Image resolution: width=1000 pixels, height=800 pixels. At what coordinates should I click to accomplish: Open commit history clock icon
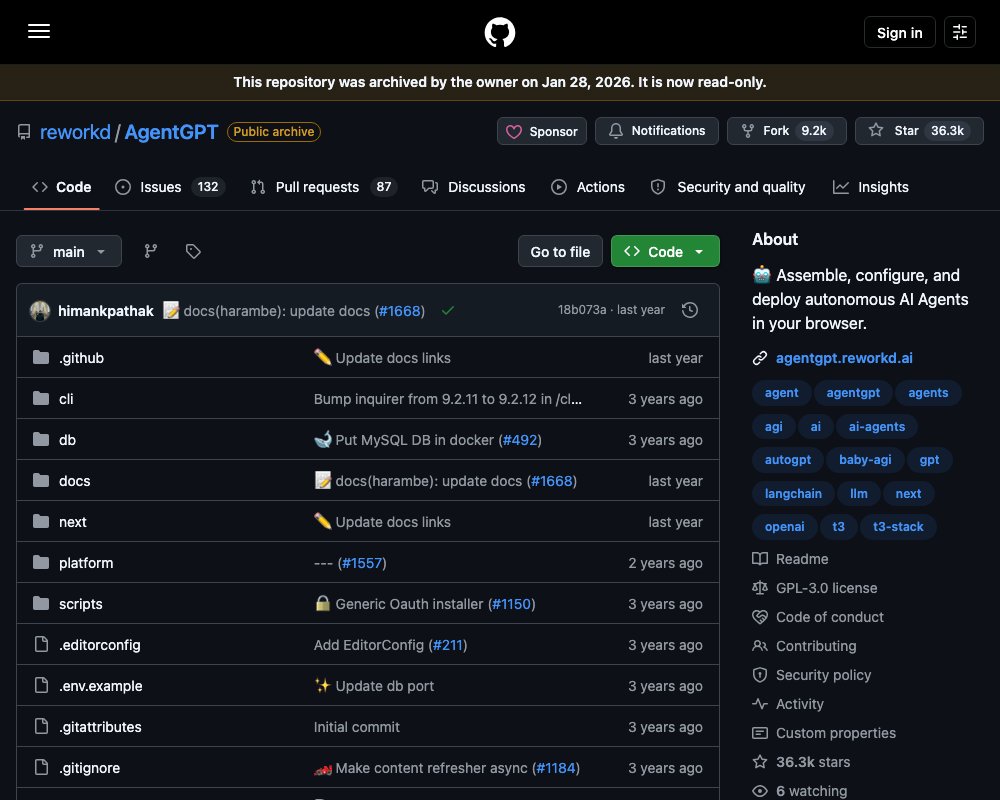(x=689, y=311)
